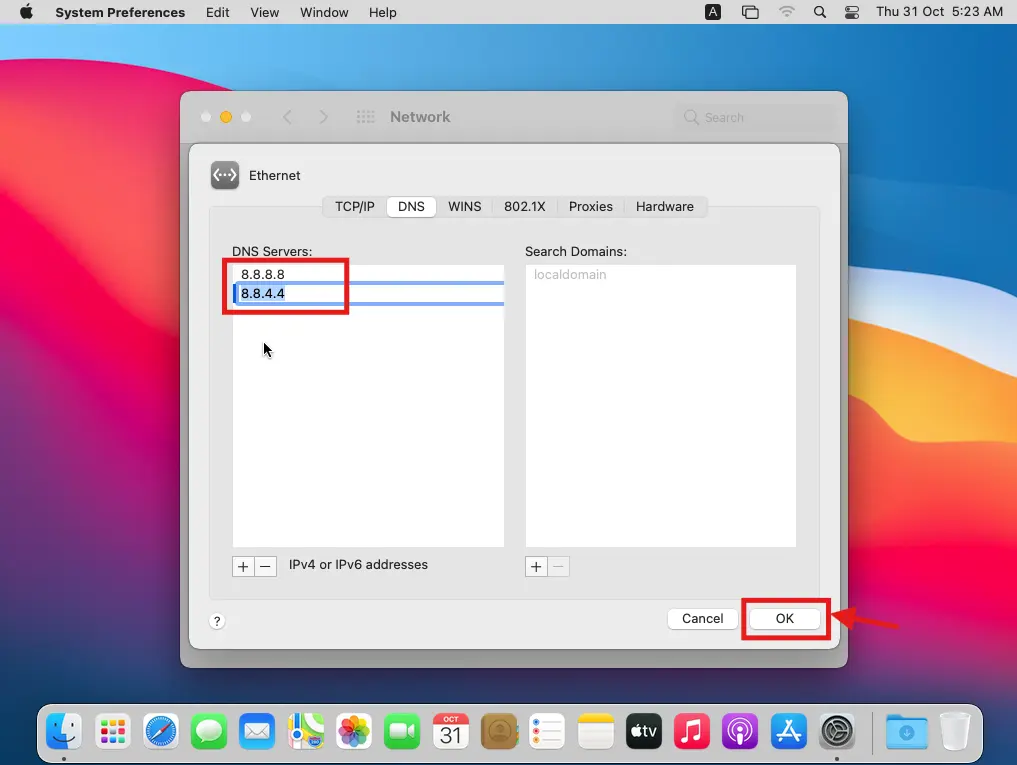The height and width of the screenshot is (765, 1017).
Task: Click the input source A icon in menu bar
Action: [713, 12]
